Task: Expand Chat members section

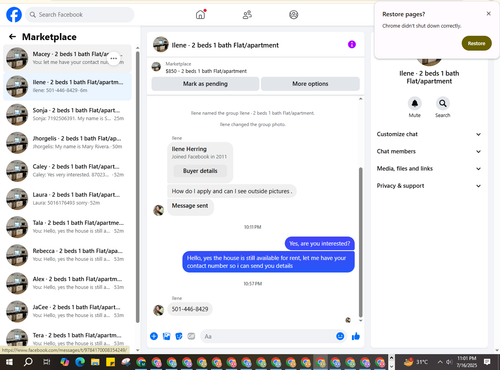Action: [x=429, y=151]
